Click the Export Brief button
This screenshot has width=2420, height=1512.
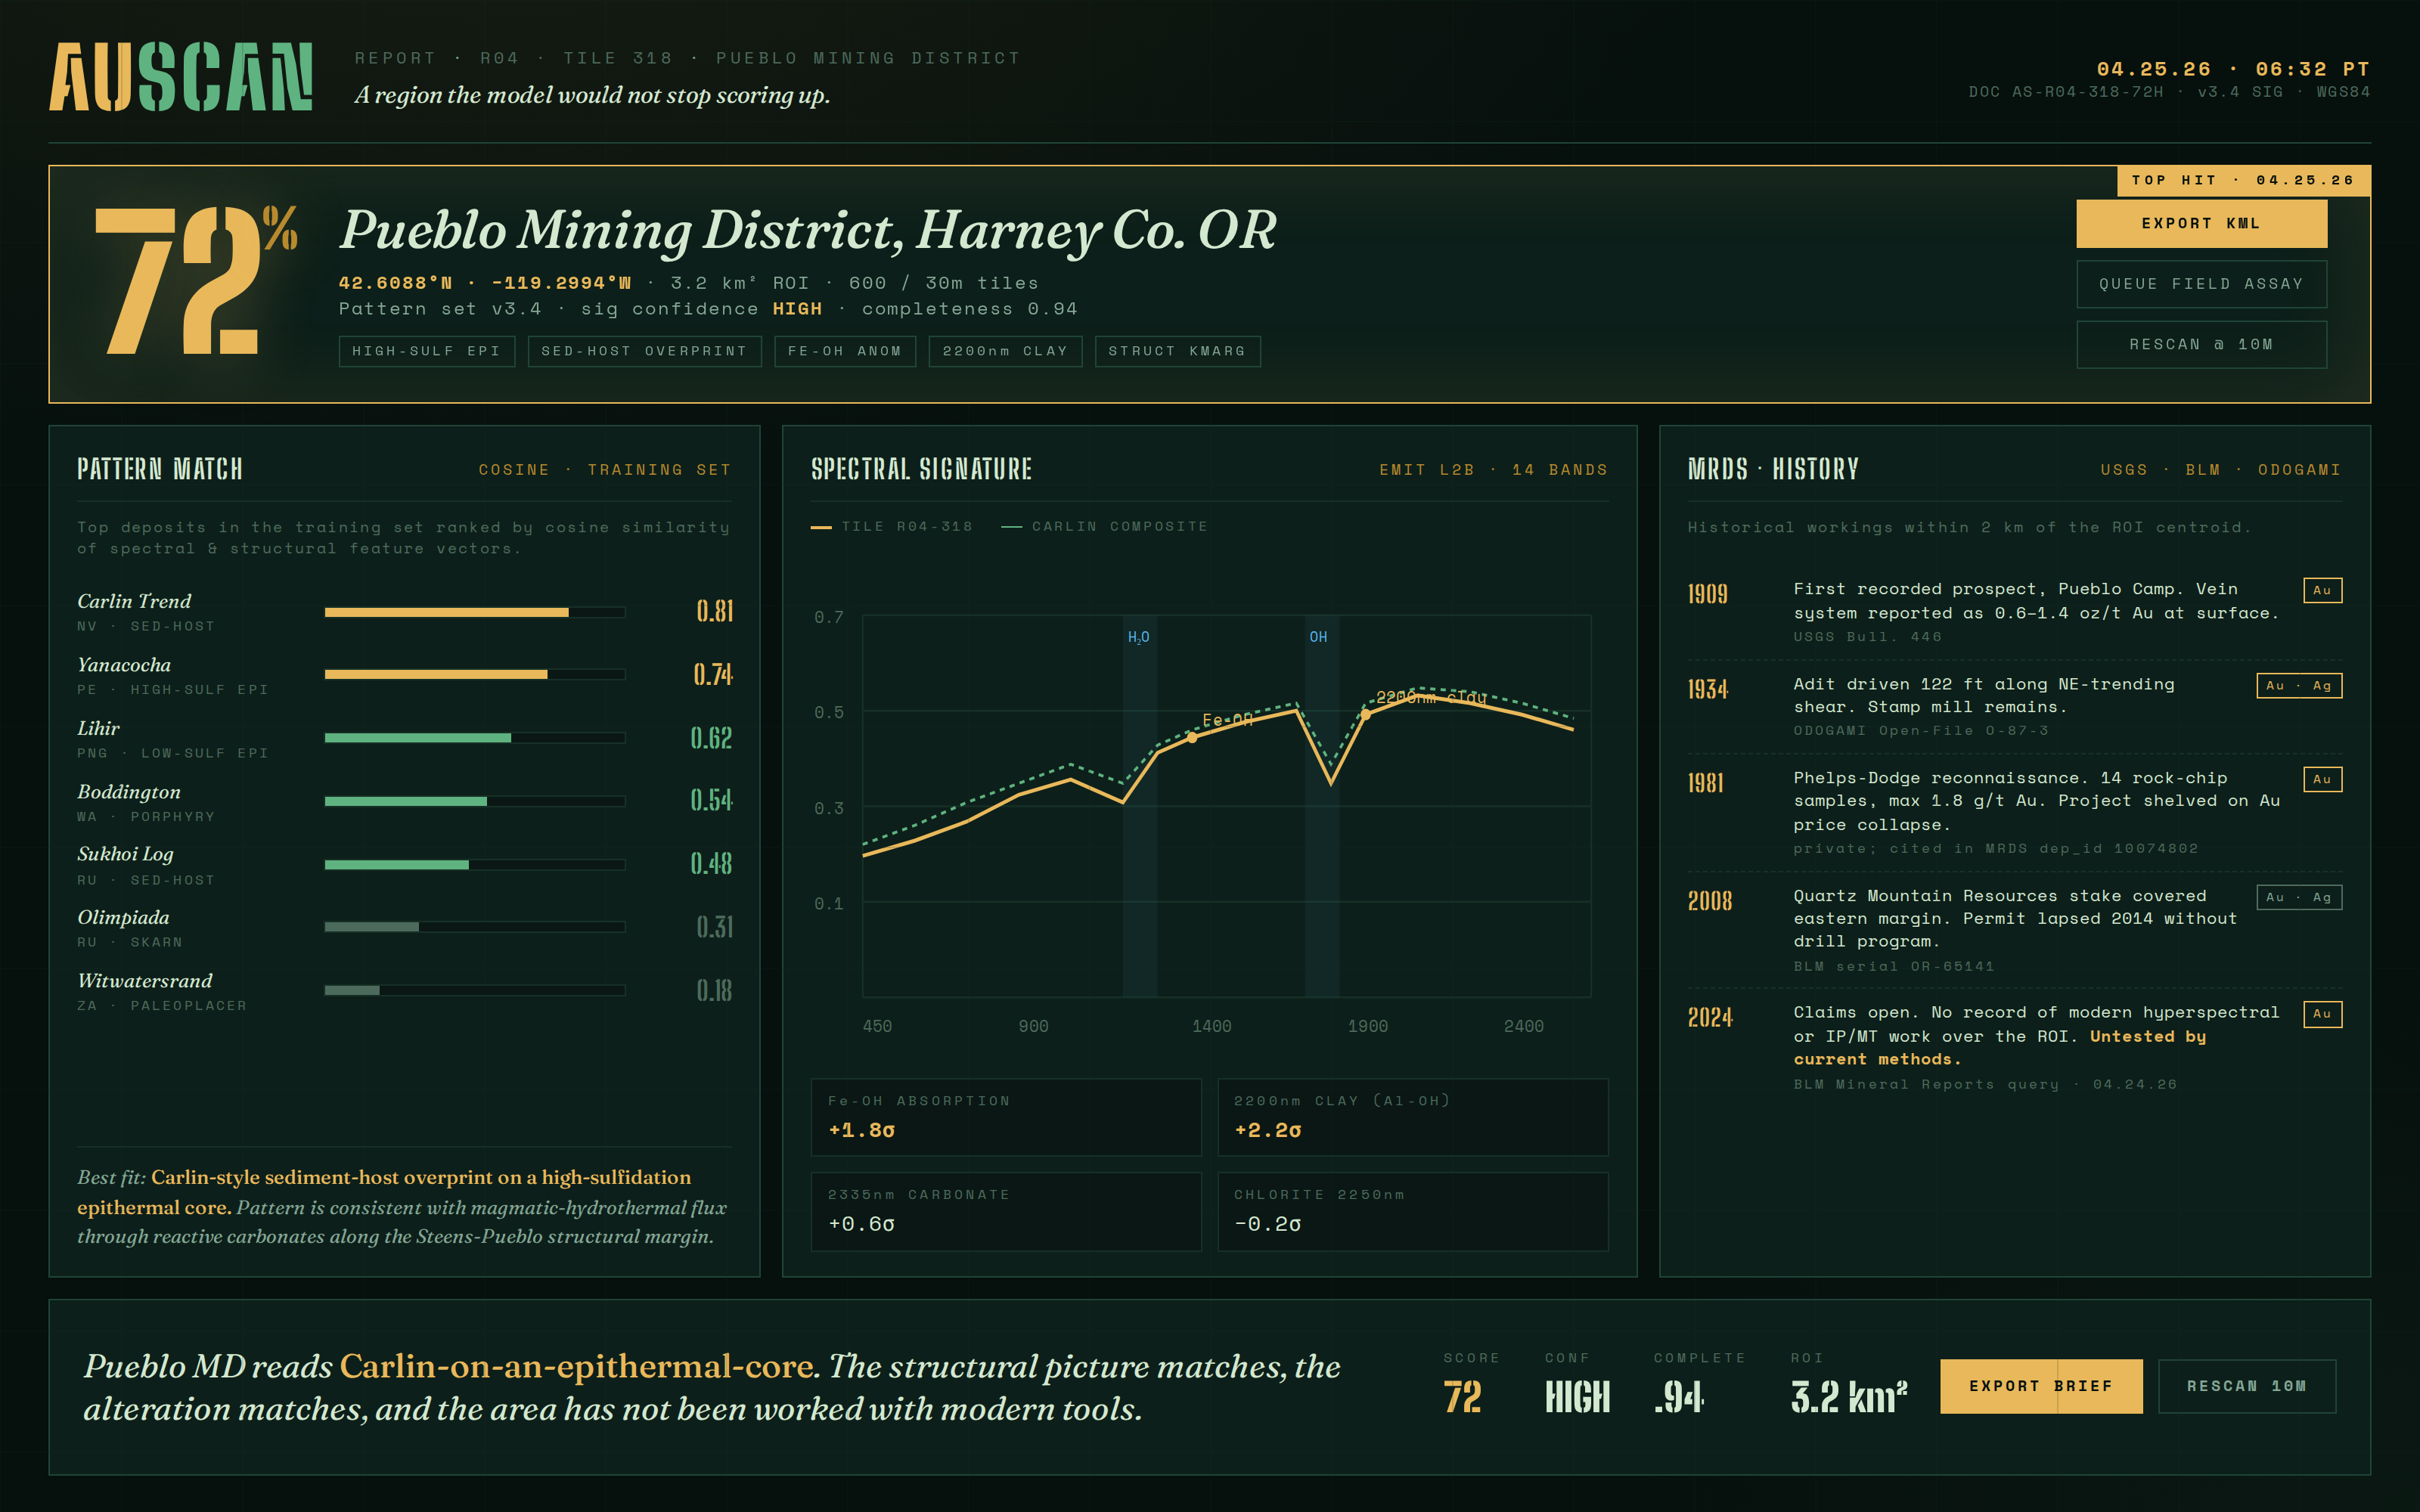coord(2040,1386)
